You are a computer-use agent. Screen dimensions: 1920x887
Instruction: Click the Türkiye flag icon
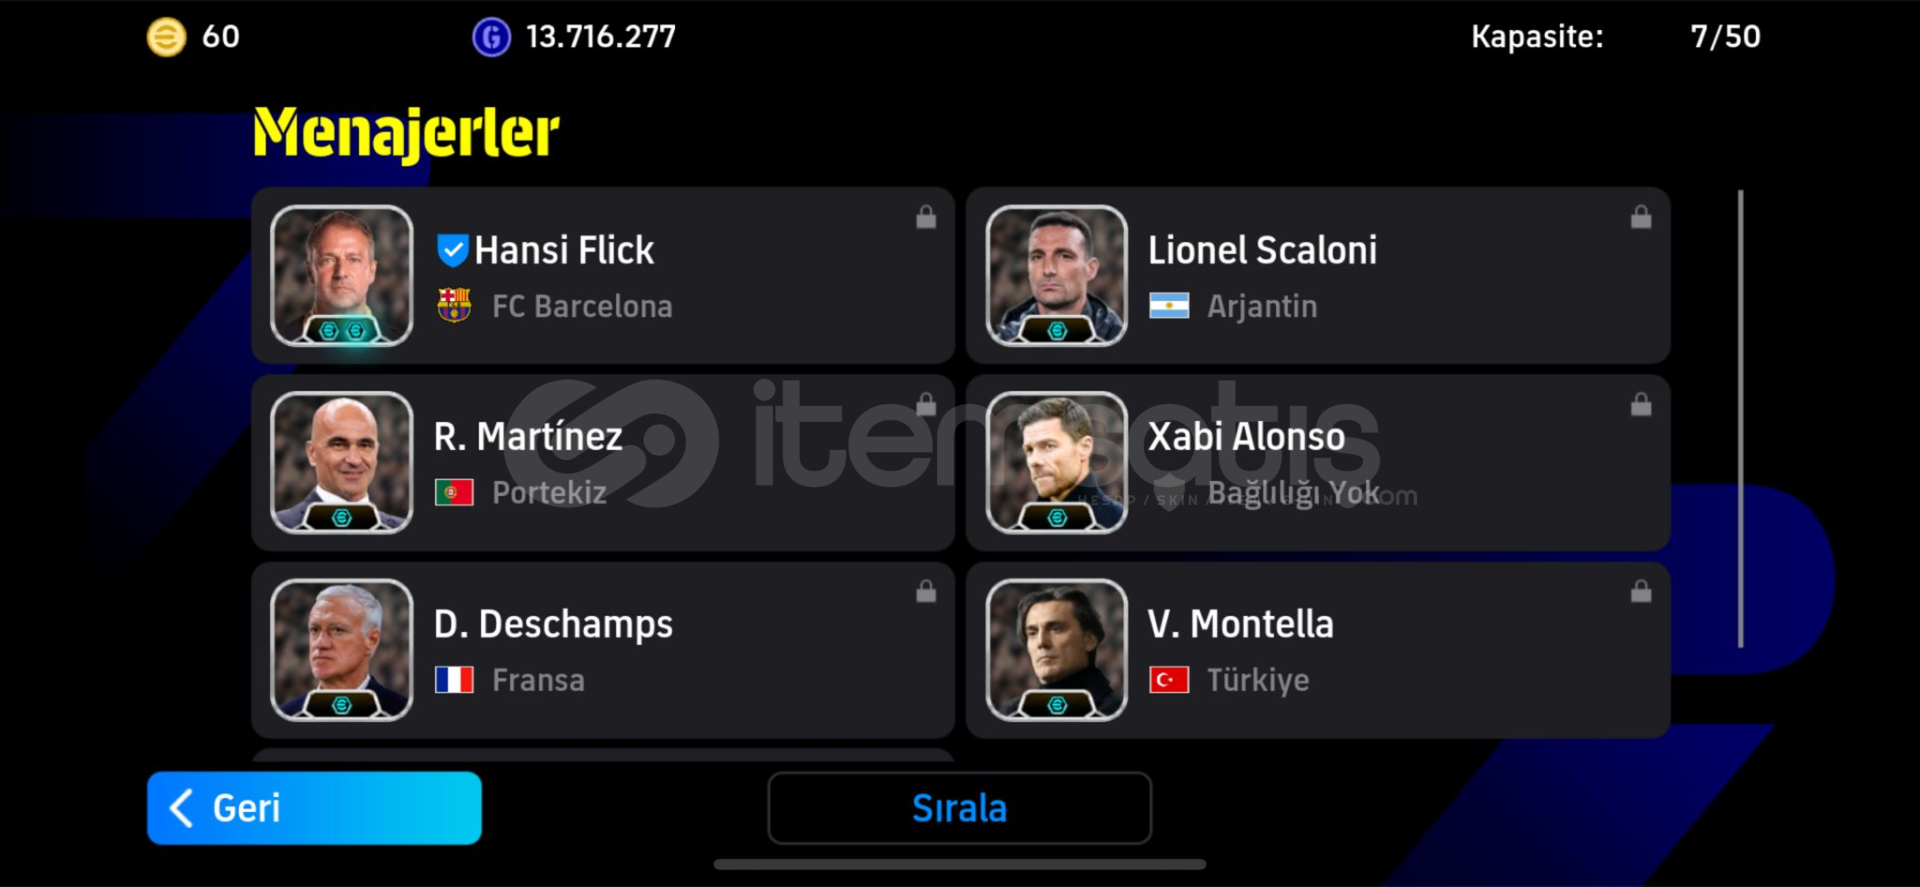point(1169,680)
